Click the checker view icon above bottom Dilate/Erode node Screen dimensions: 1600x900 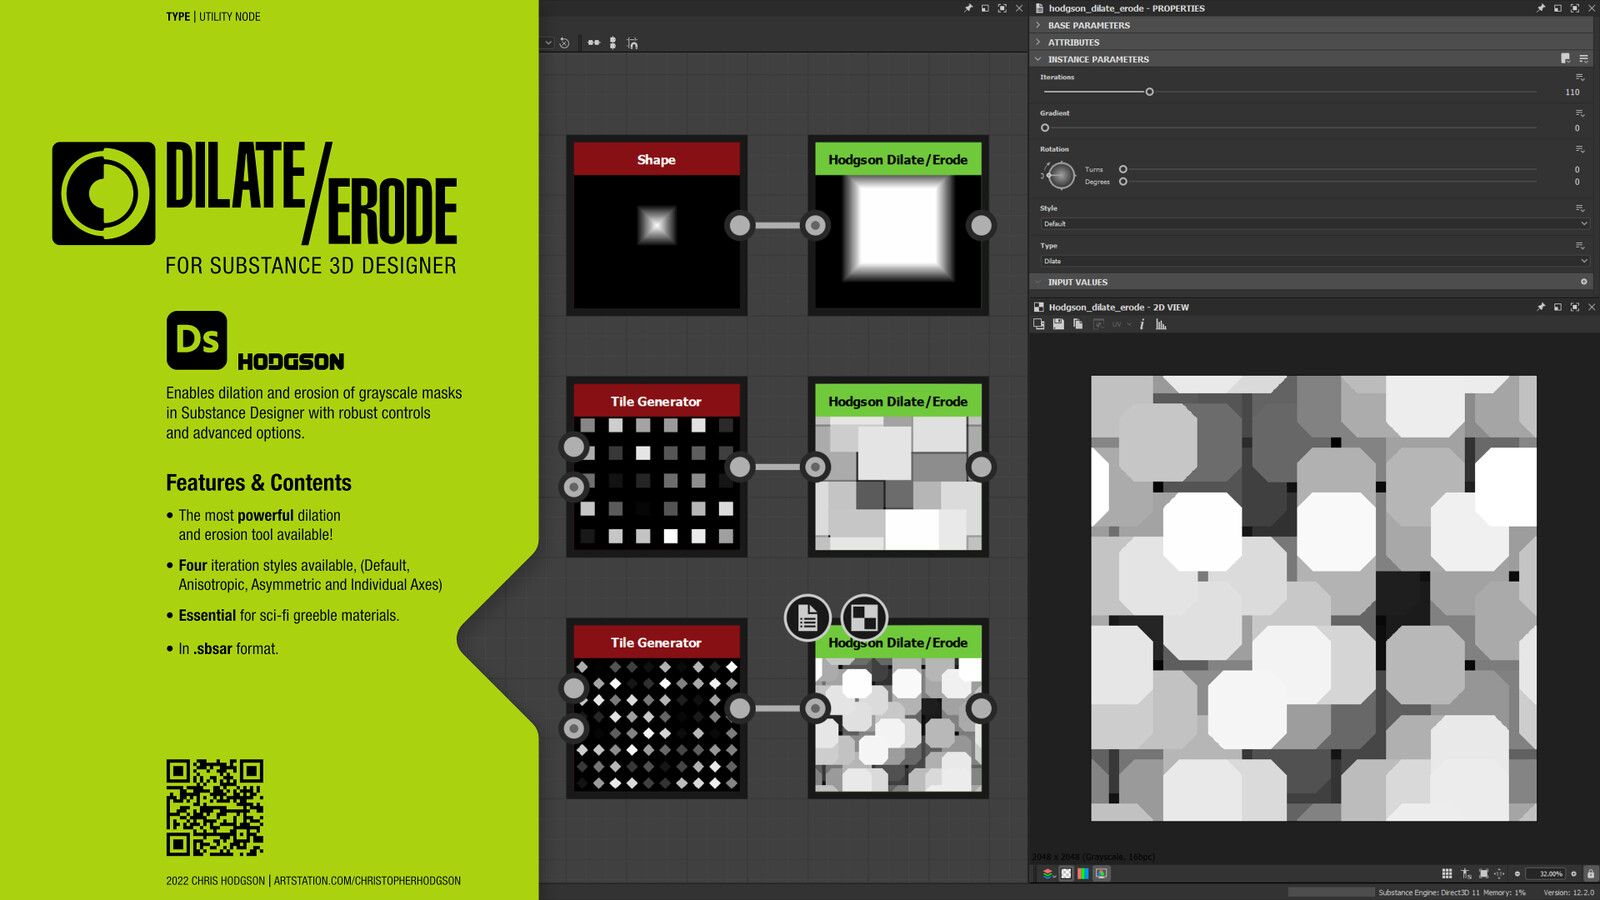click(864, 618)
